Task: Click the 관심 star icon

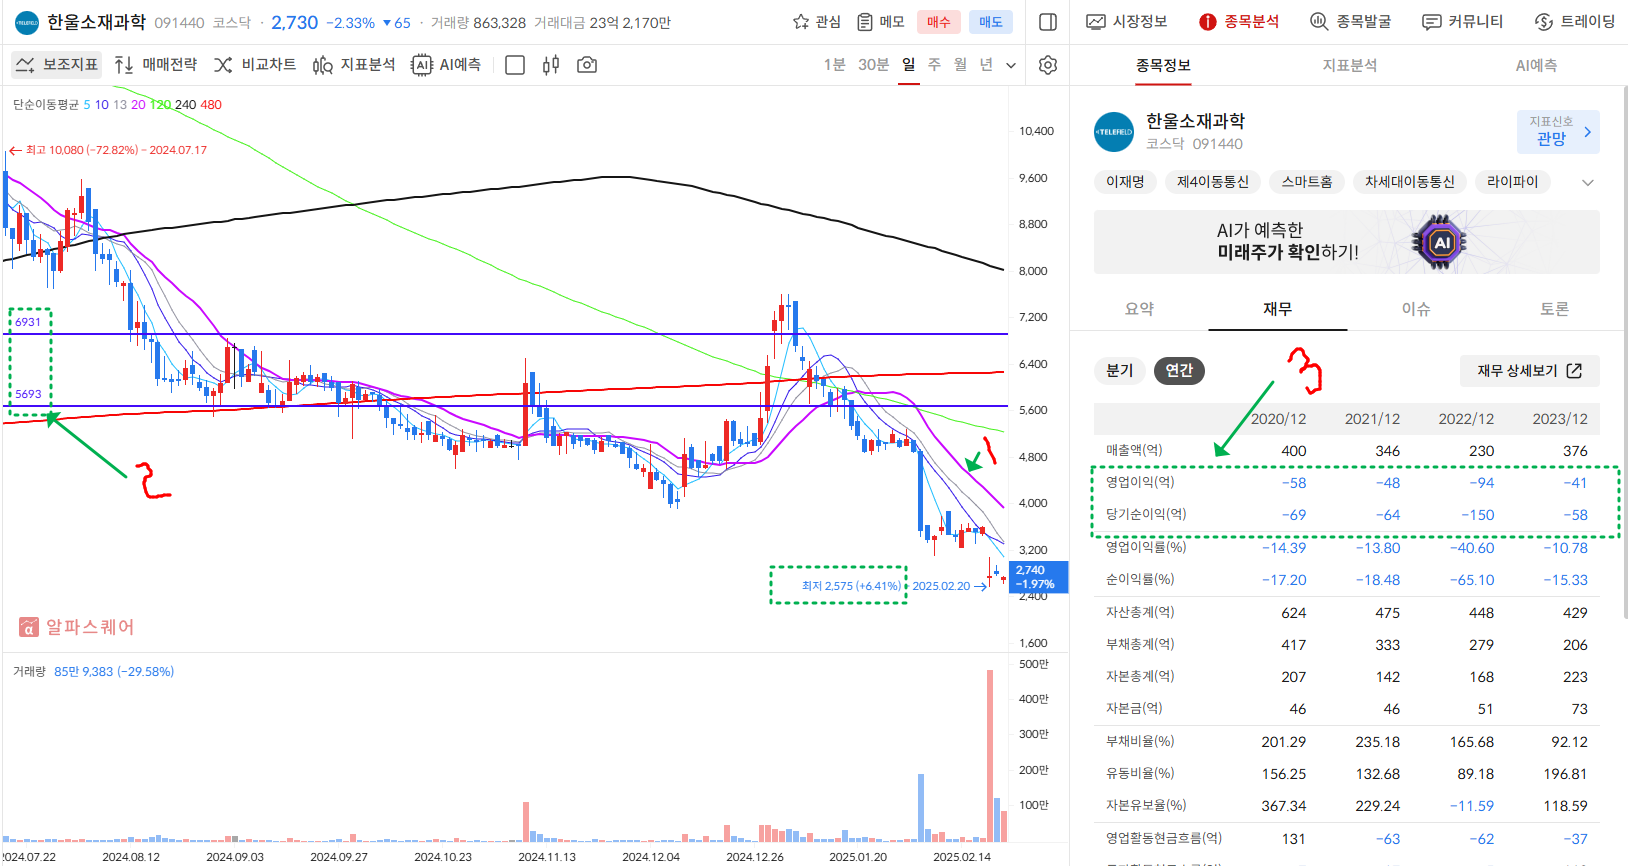Action: (801, 22)
